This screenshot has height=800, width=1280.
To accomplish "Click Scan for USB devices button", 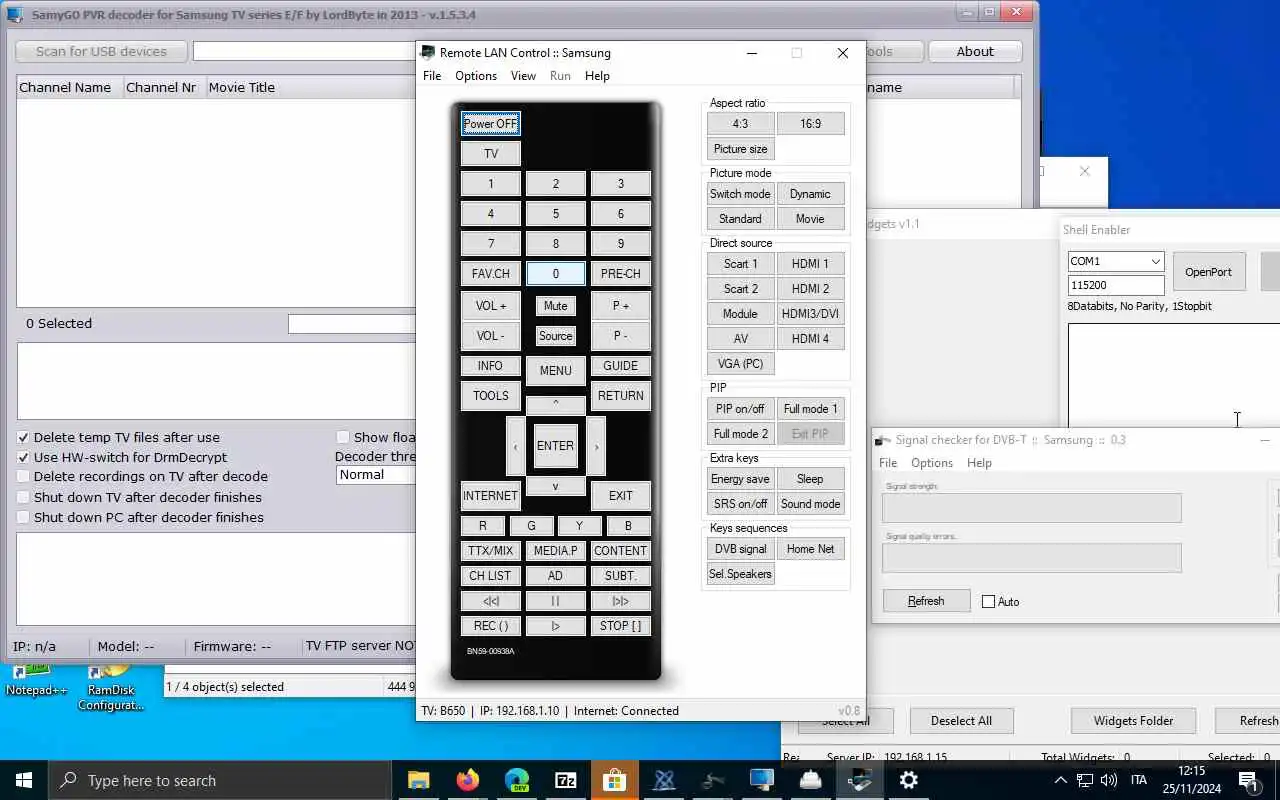I will (101, 52).
